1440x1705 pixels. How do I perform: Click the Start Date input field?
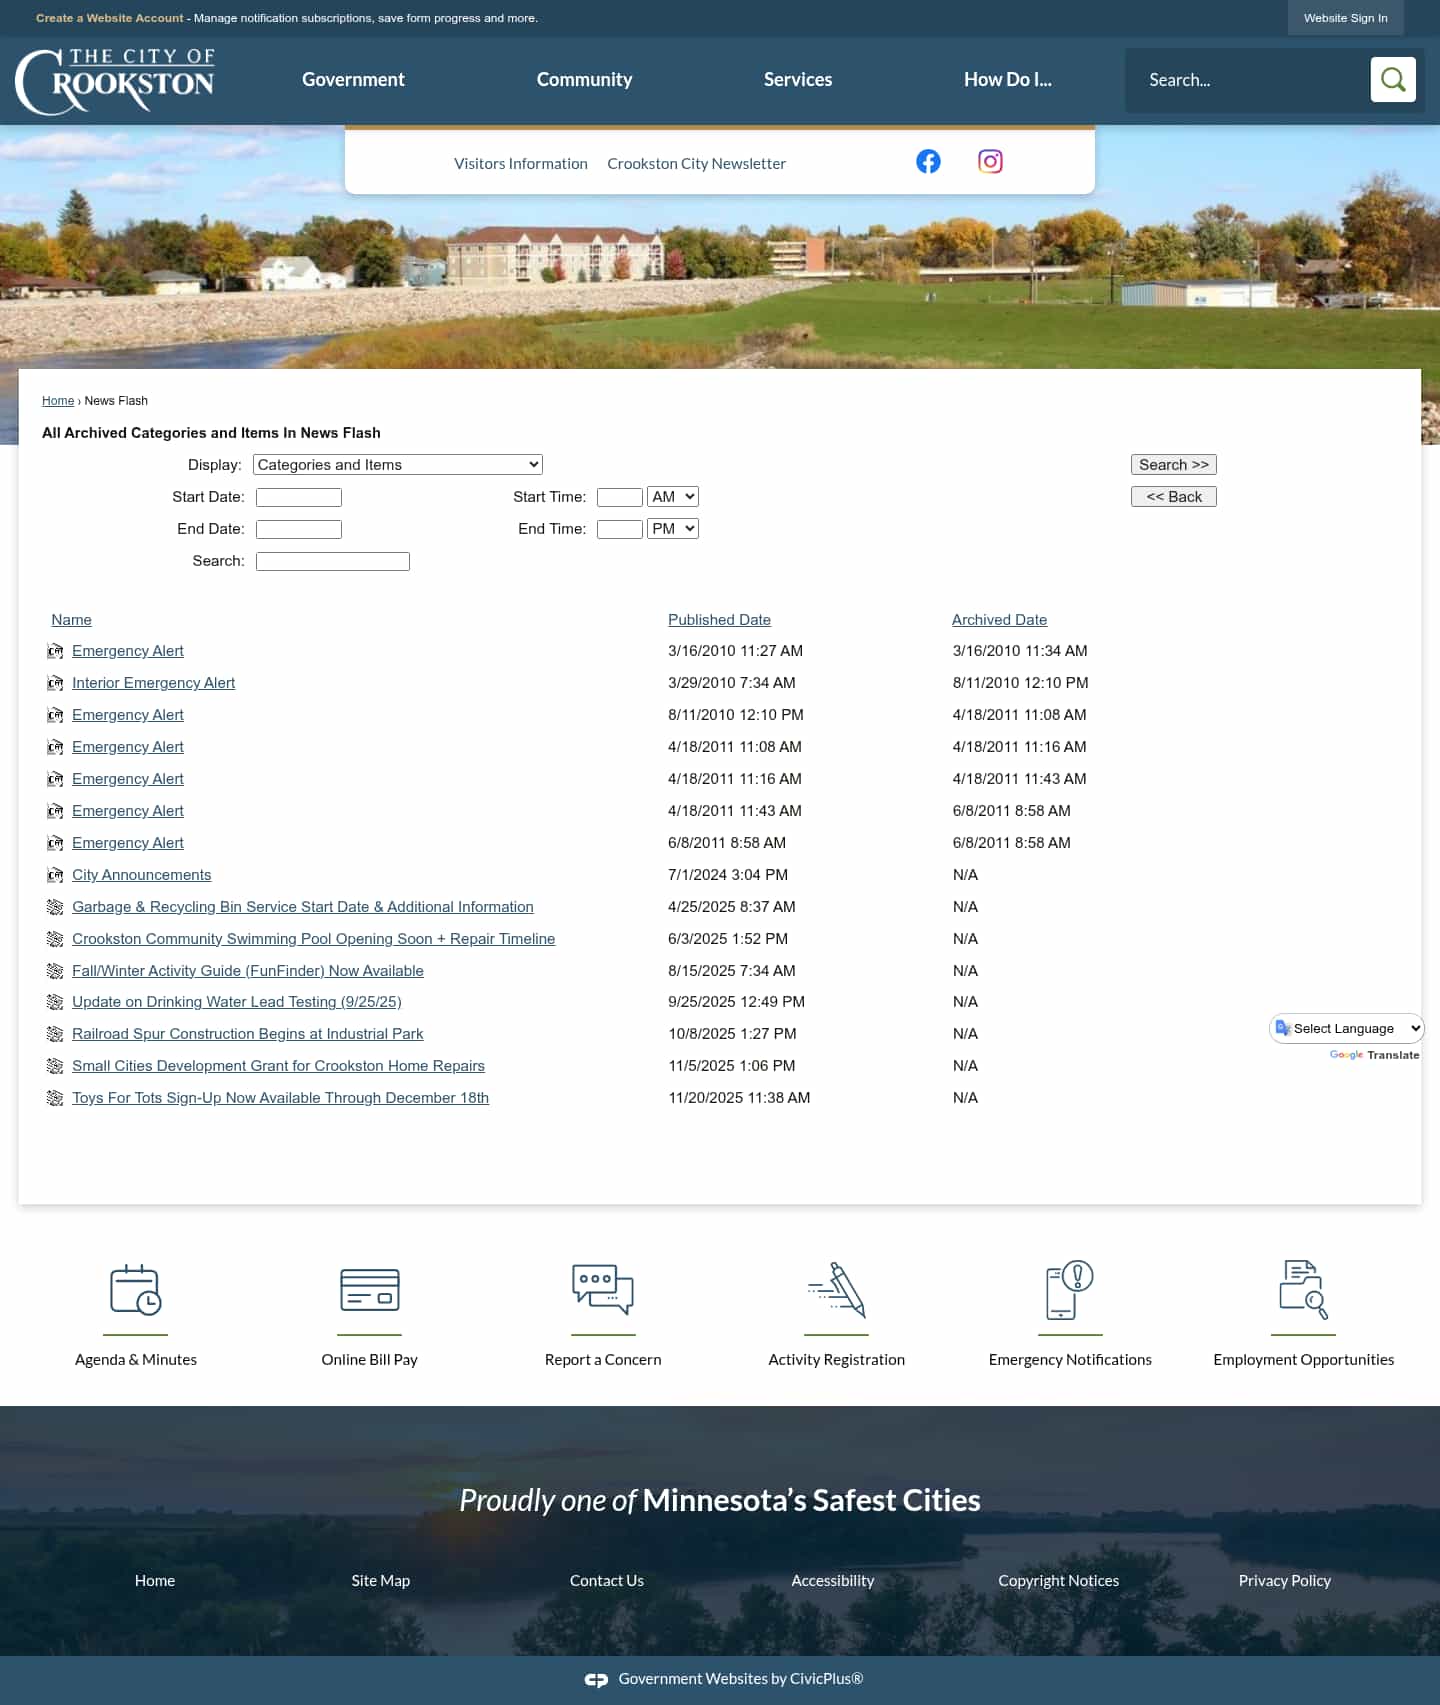coord(299,497)
